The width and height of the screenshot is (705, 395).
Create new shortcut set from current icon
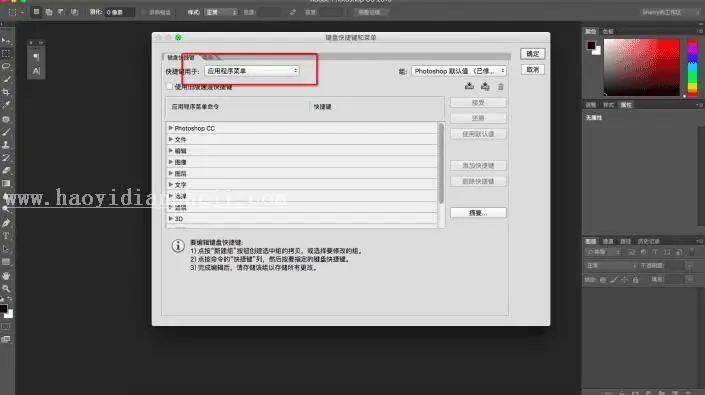coord(485,86)
